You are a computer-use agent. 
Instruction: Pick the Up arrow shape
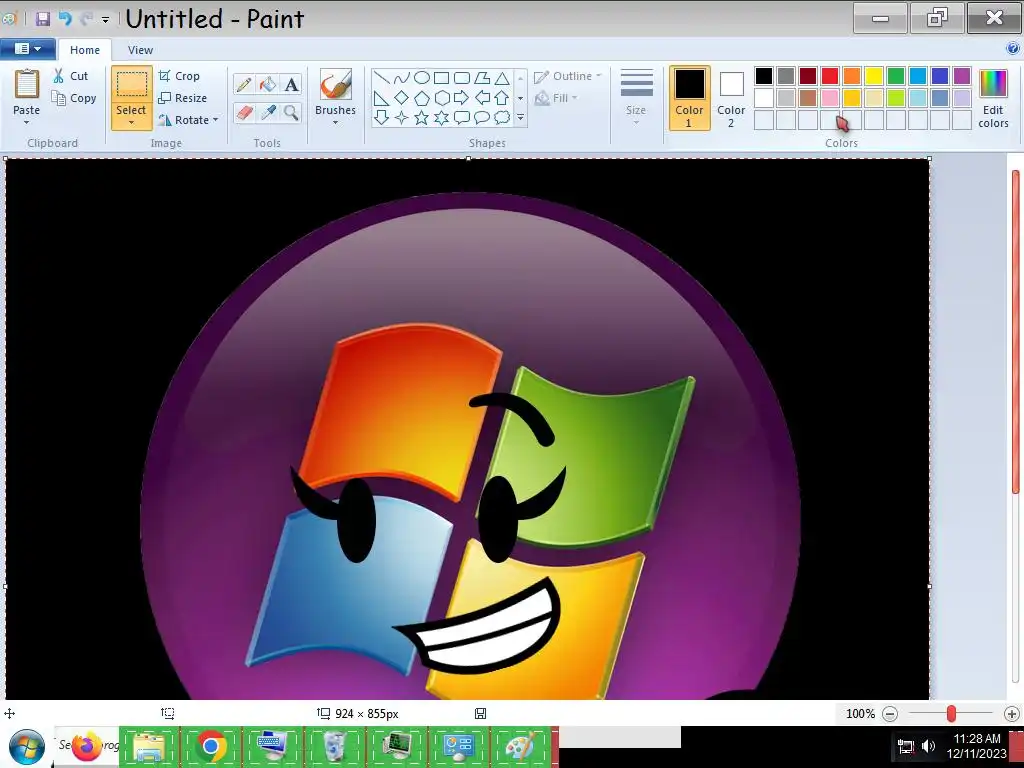click(502, 98)
